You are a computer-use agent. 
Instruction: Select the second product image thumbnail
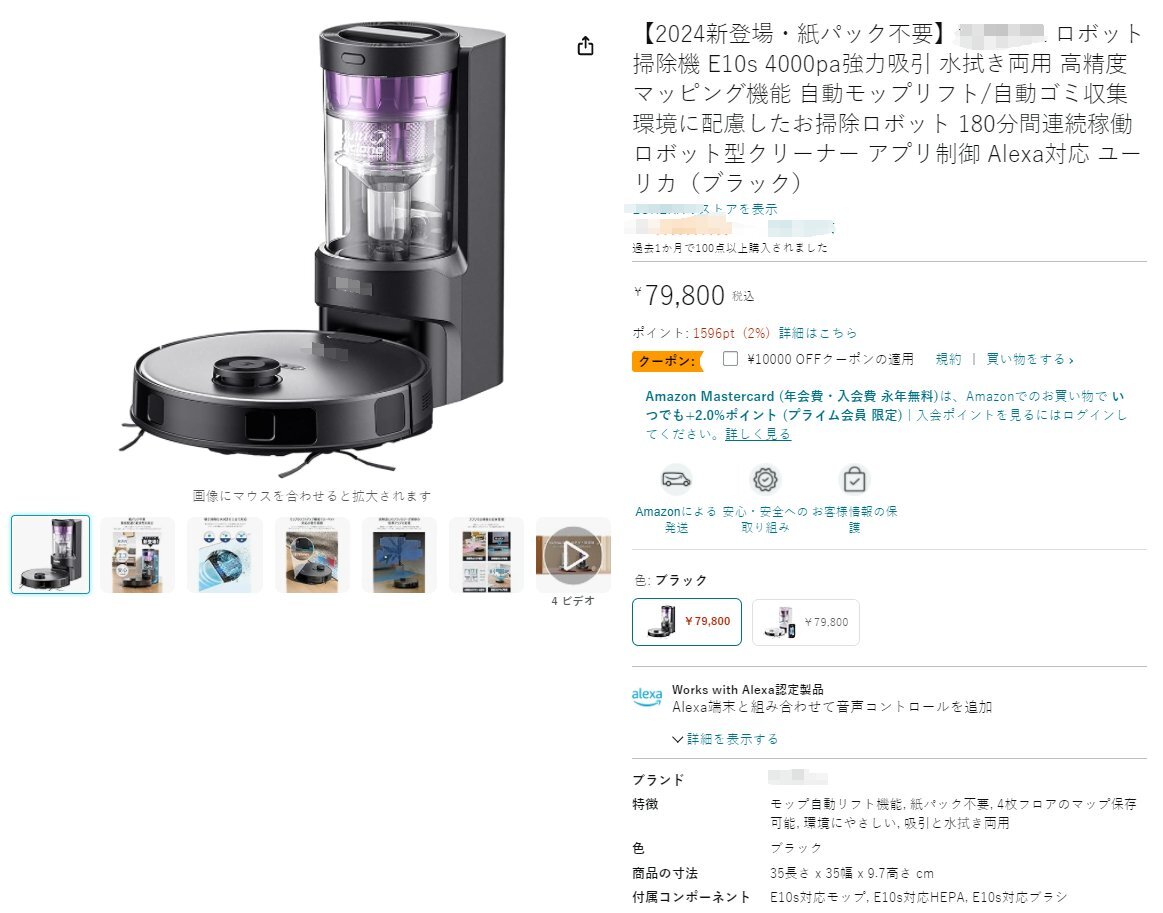138,555
